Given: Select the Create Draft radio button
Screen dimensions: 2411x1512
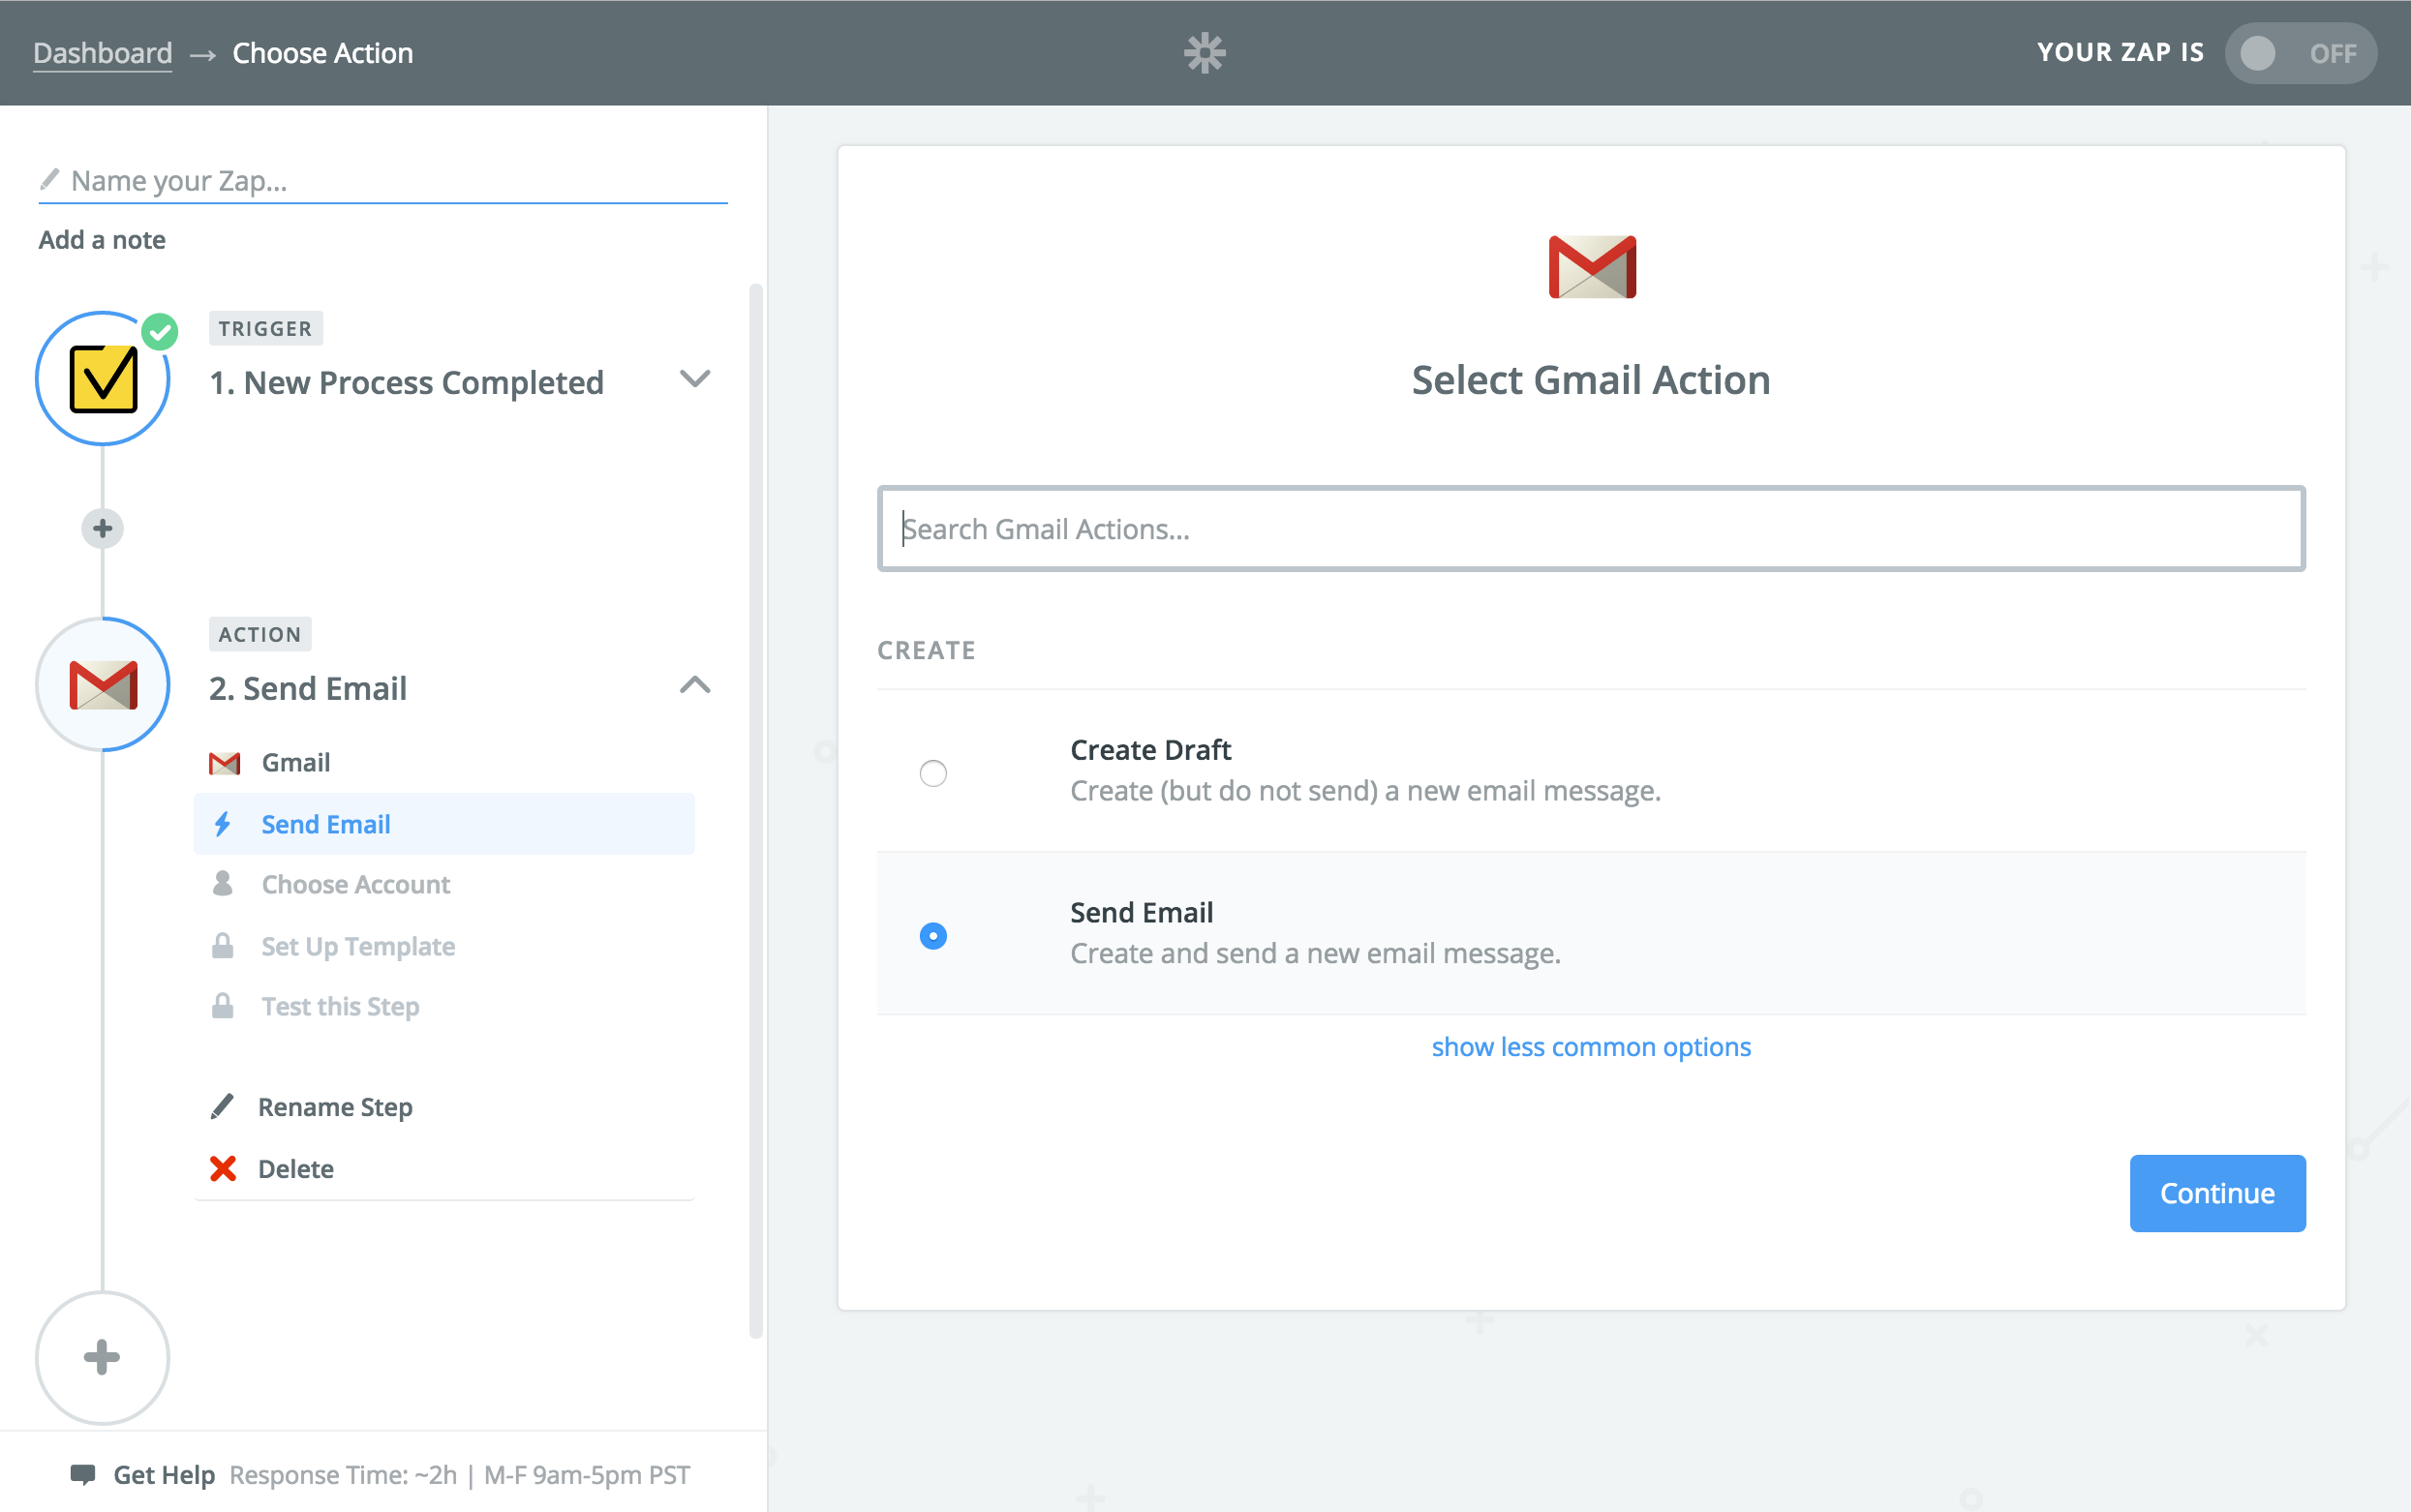Looking at the screenshot, I should pos(932,771).
